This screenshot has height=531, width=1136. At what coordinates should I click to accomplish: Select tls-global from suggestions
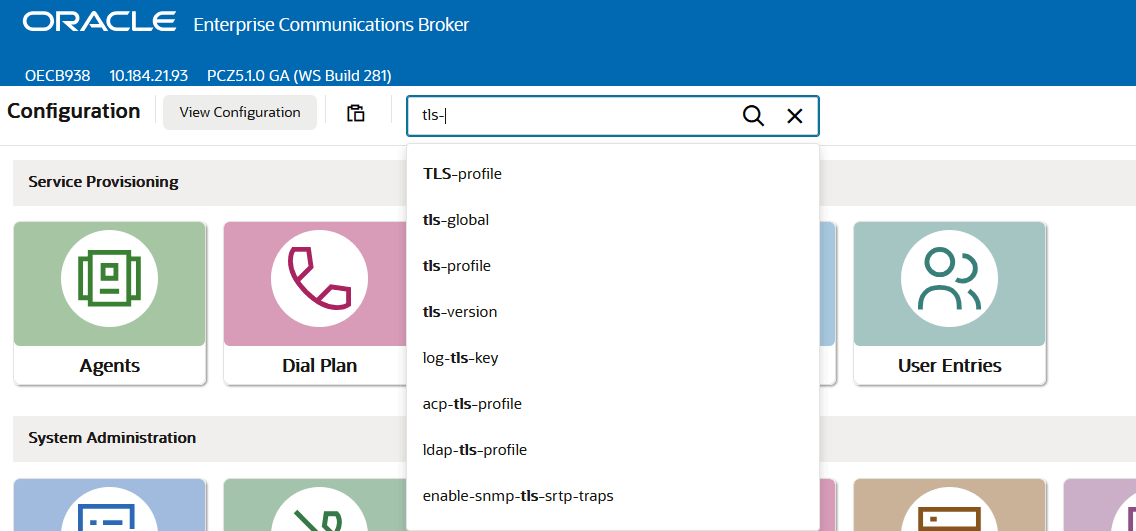pos(613,219)
